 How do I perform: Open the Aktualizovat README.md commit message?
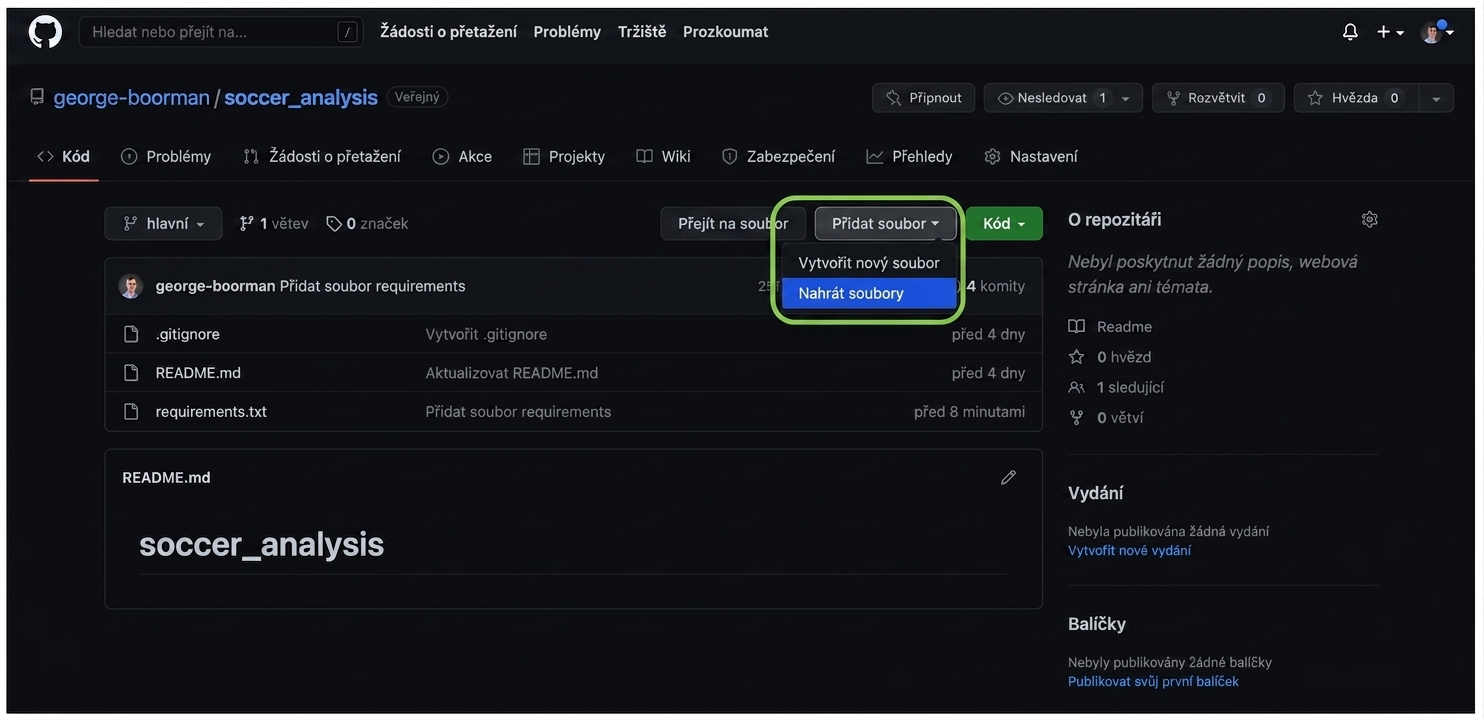(512, 373)
